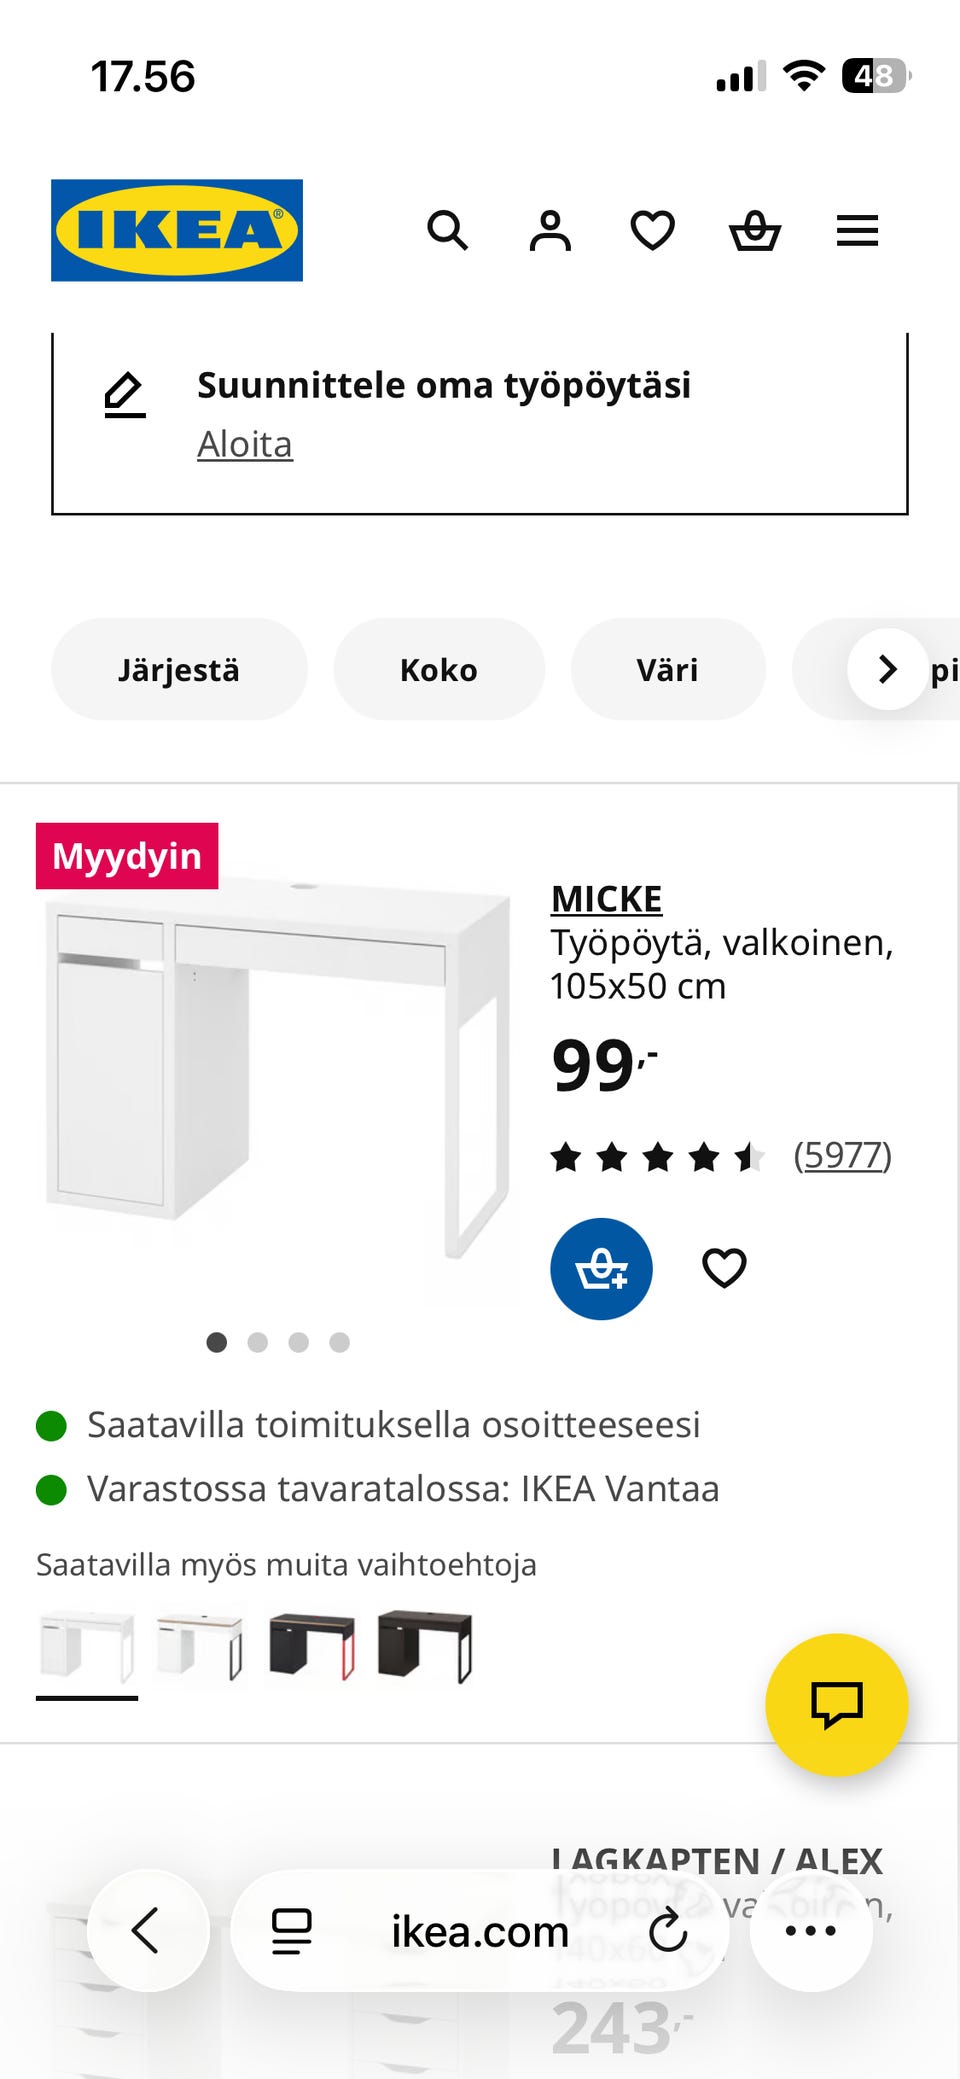
Task: Open the user profile icon
Action: (x=550, y=231)
